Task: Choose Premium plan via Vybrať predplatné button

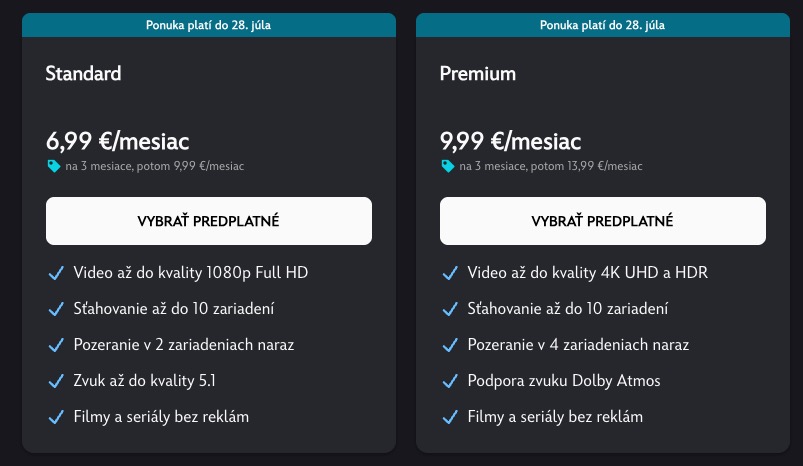Action: [x=603, y=221]
